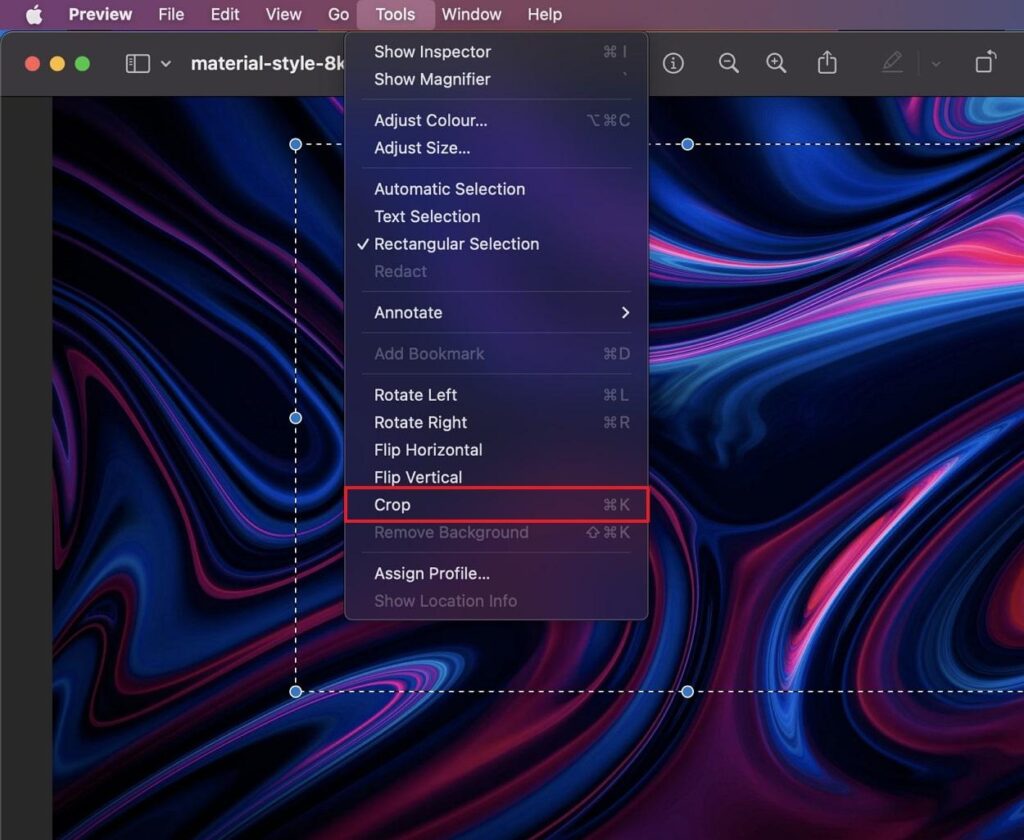This screenshot has width=1024, height=840.
Task: Choose Rotate Right from menu
Action: [496, 422]
